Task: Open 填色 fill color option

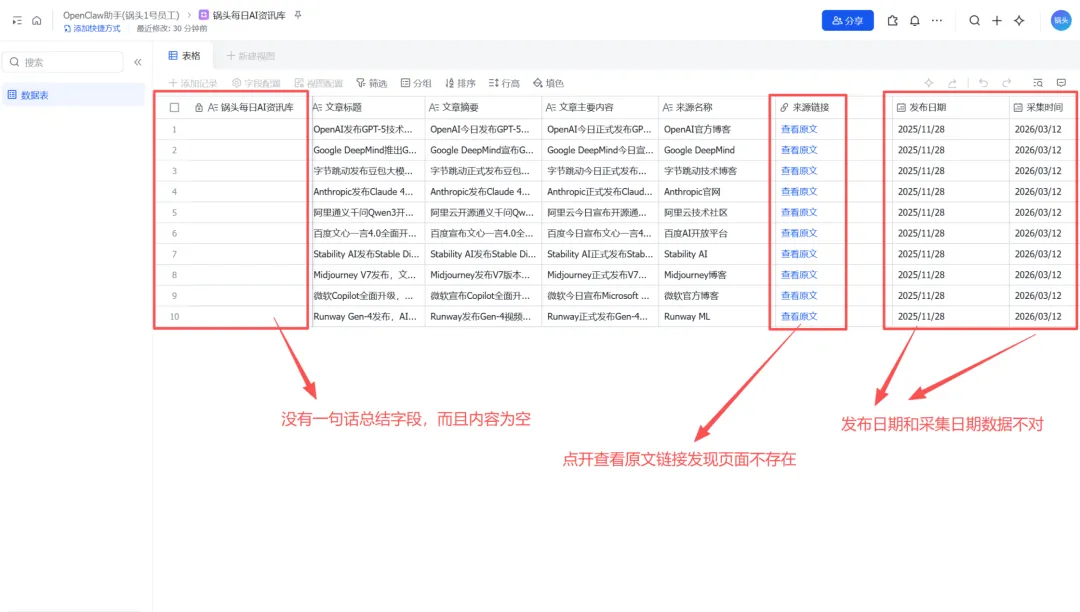Action: tap(548, 83)
